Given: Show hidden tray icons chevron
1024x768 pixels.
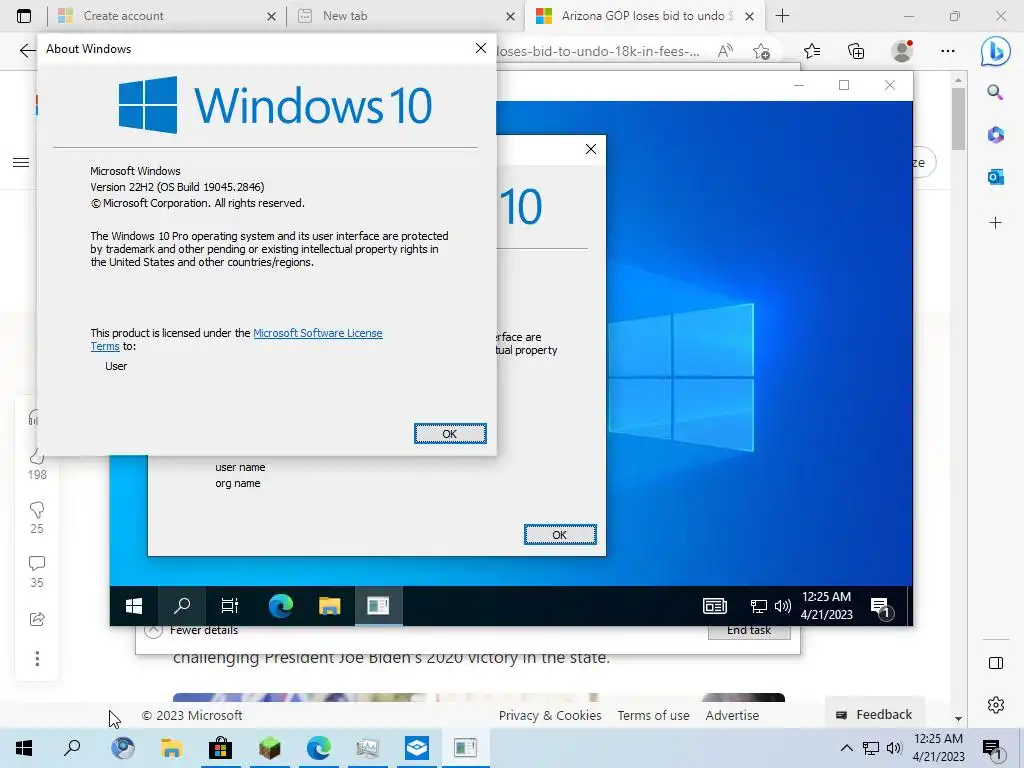Looking at the screenshot, I should click(846, 748).
